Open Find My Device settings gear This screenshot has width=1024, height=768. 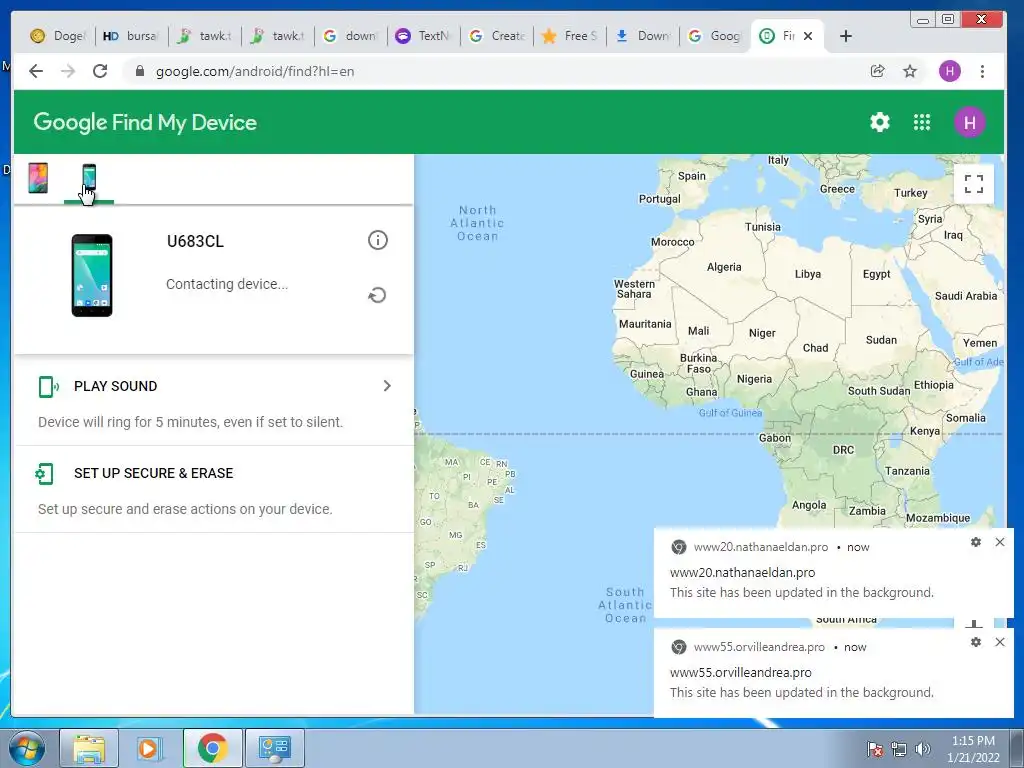pyautogui.click(x=880, y=122)
